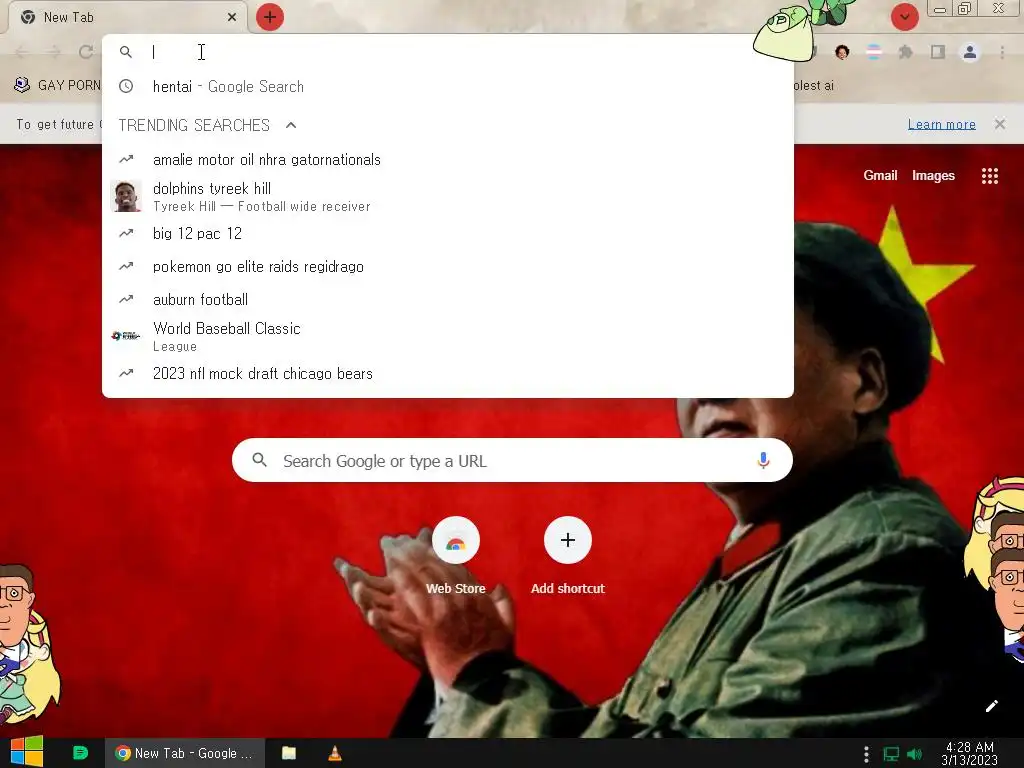This screenshot has width=1024, height=768.
Task: Click Tyreek Hill's thumbnail photo
Action: click(127, 197)
